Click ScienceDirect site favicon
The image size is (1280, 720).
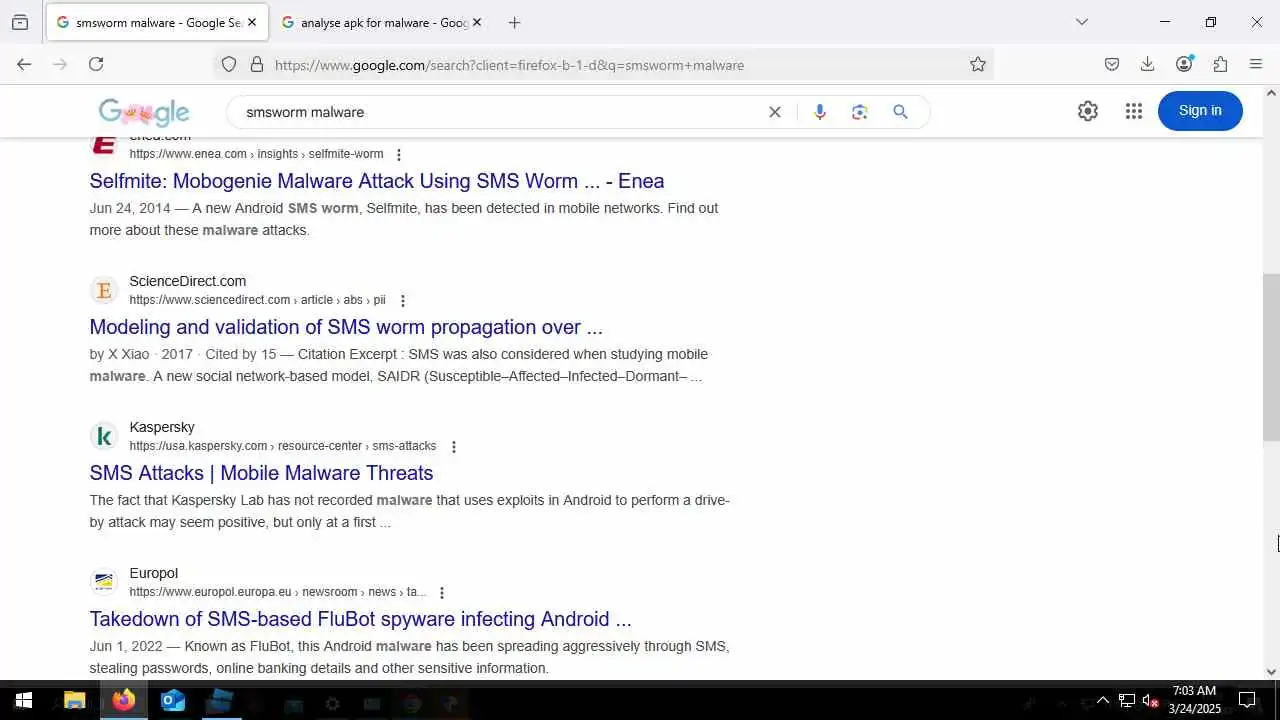tap(104, 291)
